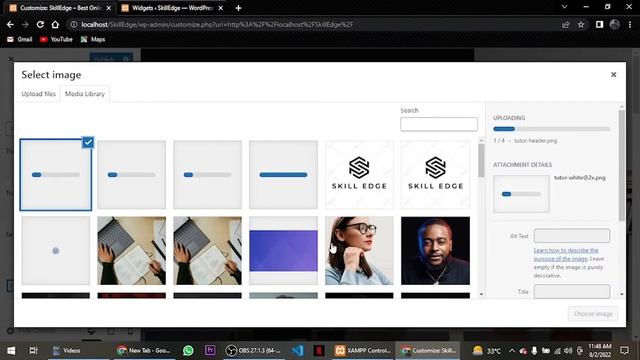640x360 pixels.
Task: Open Maps bookmark
Action: coord(93,39)
